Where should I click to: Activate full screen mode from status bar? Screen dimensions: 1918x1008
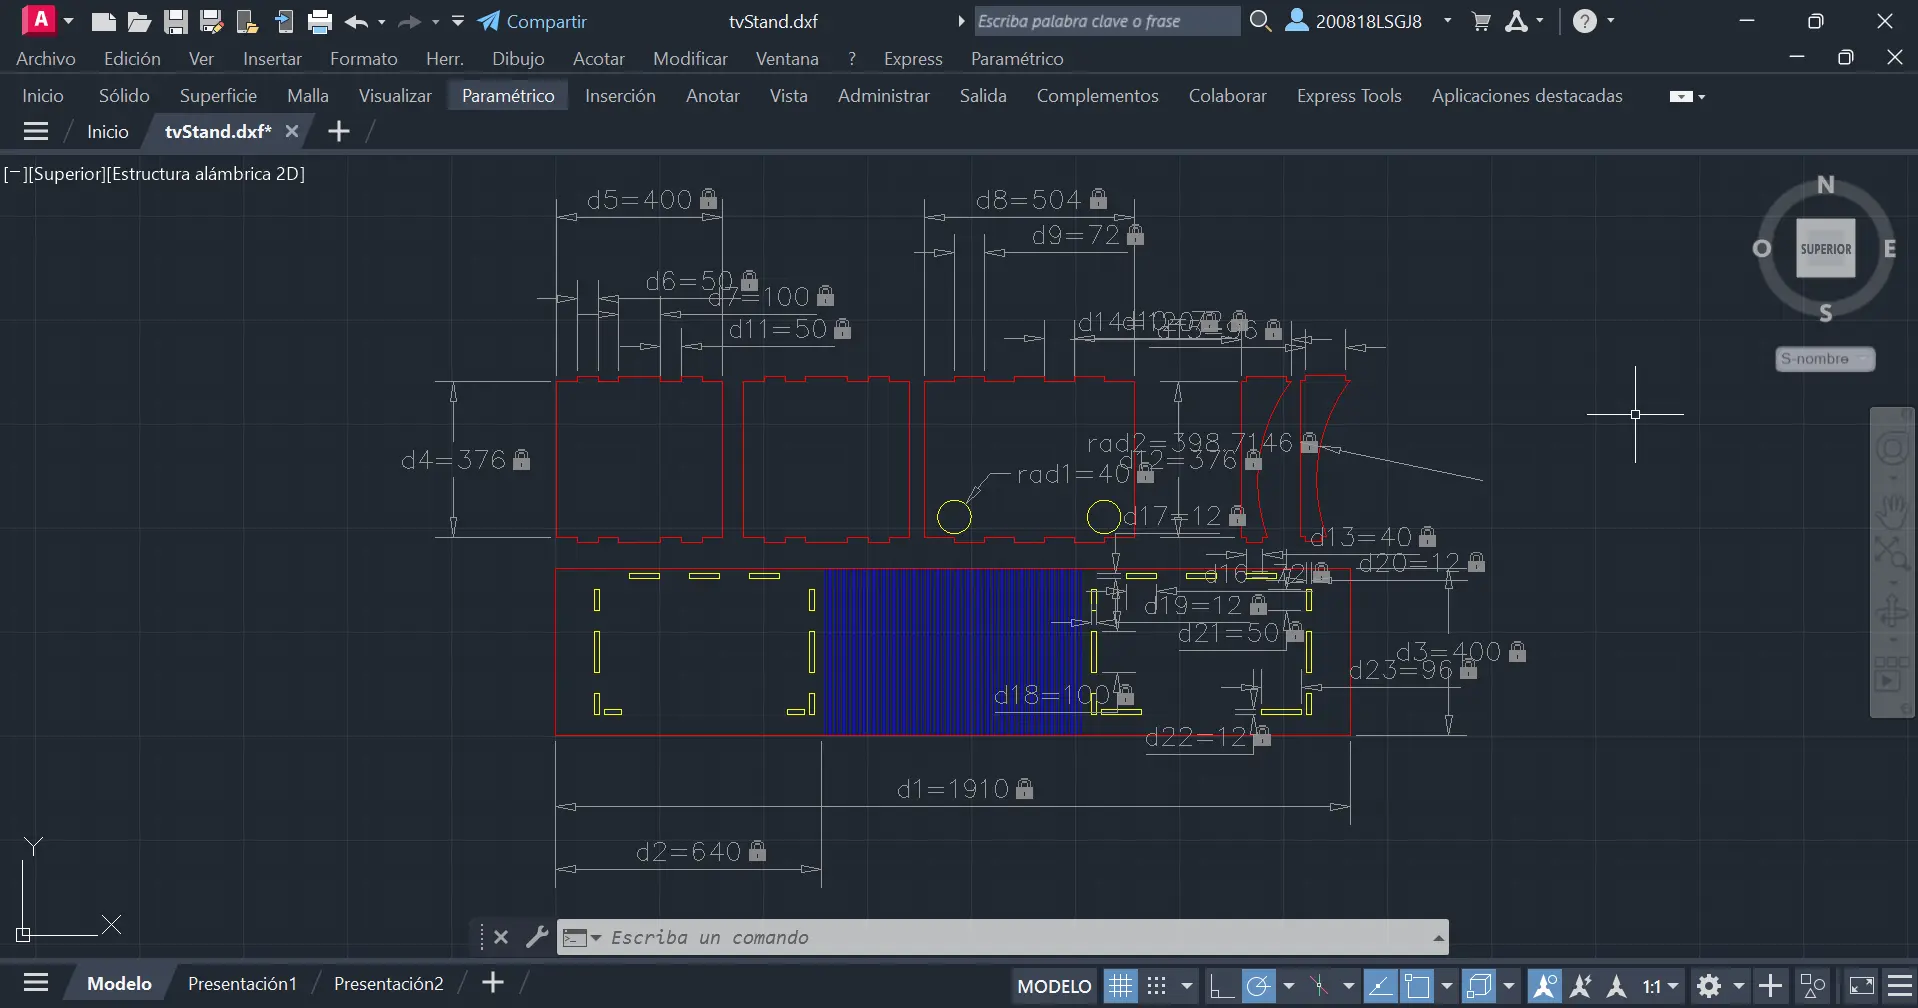pos(1863,986)
